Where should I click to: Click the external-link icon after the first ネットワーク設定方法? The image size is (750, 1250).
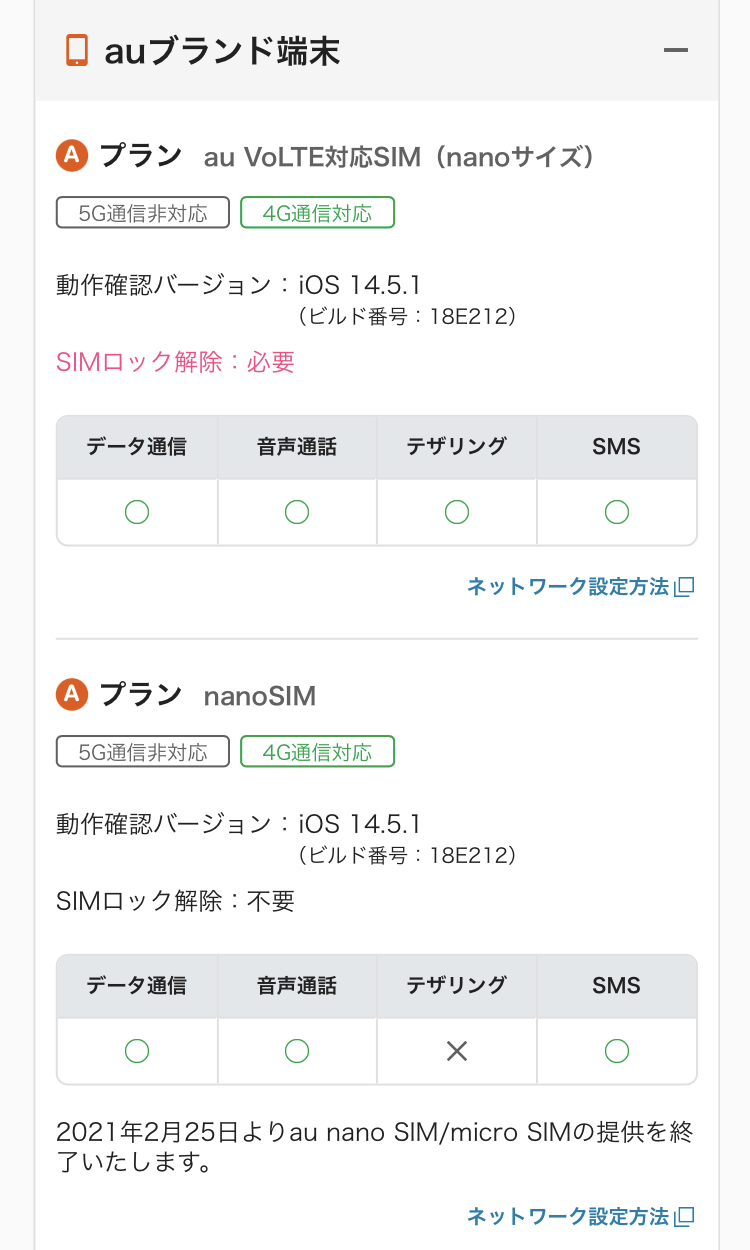(685, 587)
